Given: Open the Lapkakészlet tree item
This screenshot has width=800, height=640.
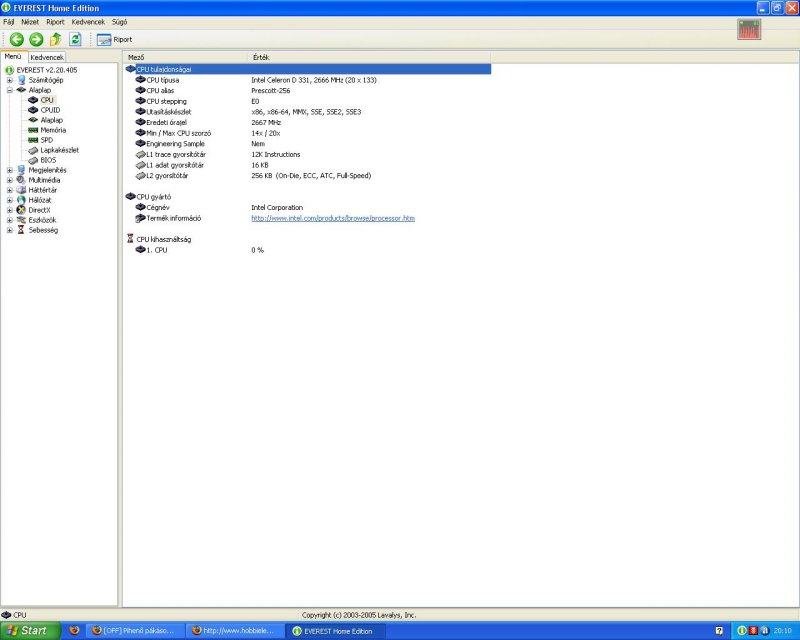Looking at the screenshot, I should (59, 150).
